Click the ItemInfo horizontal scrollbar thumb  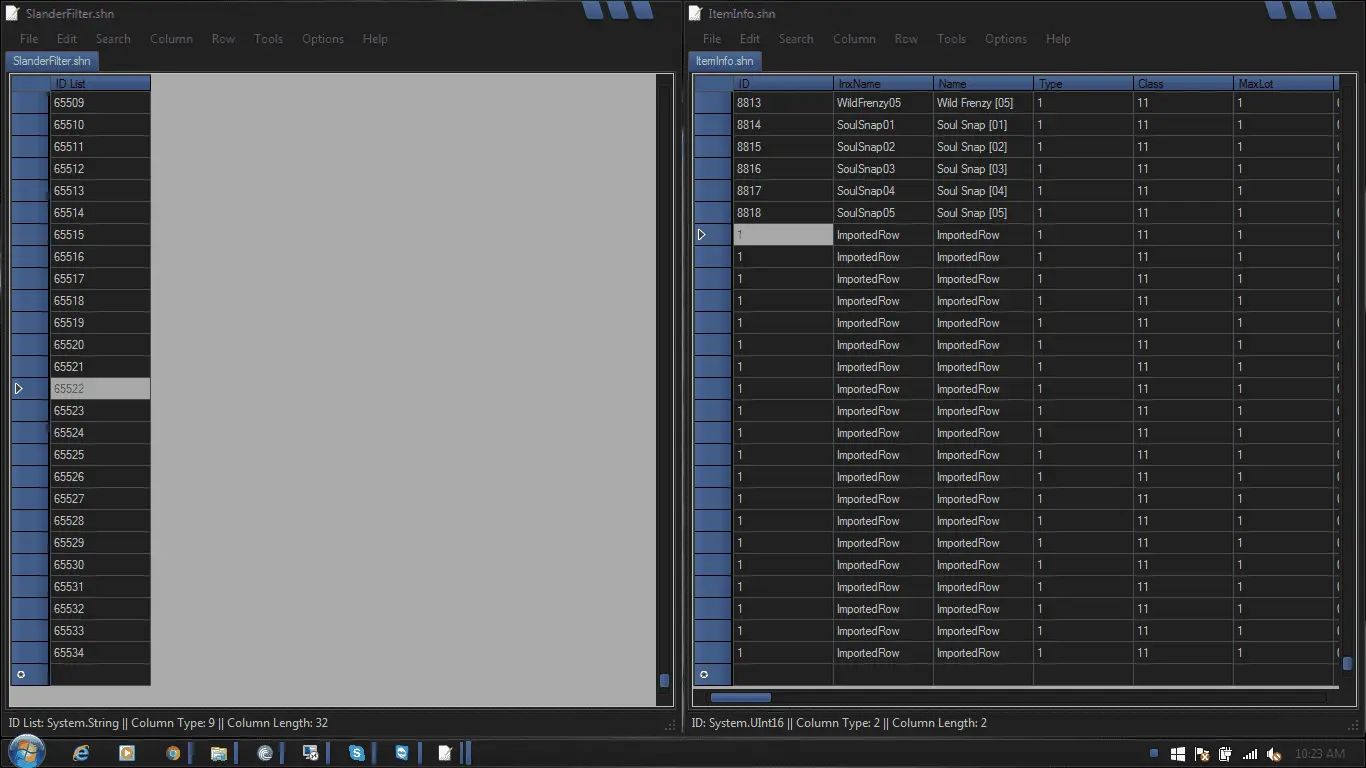coord(740,697)
